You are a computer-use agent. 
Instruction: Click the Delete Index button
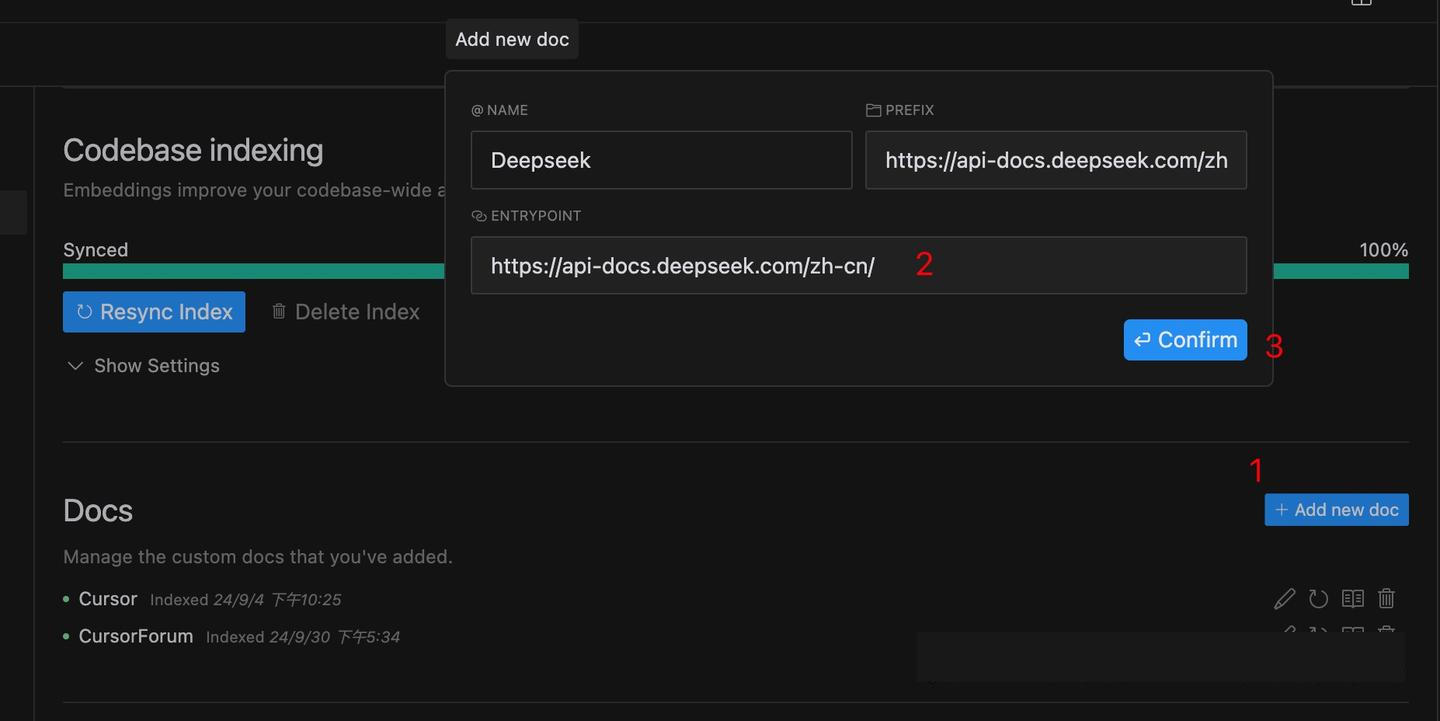[345, 312]
